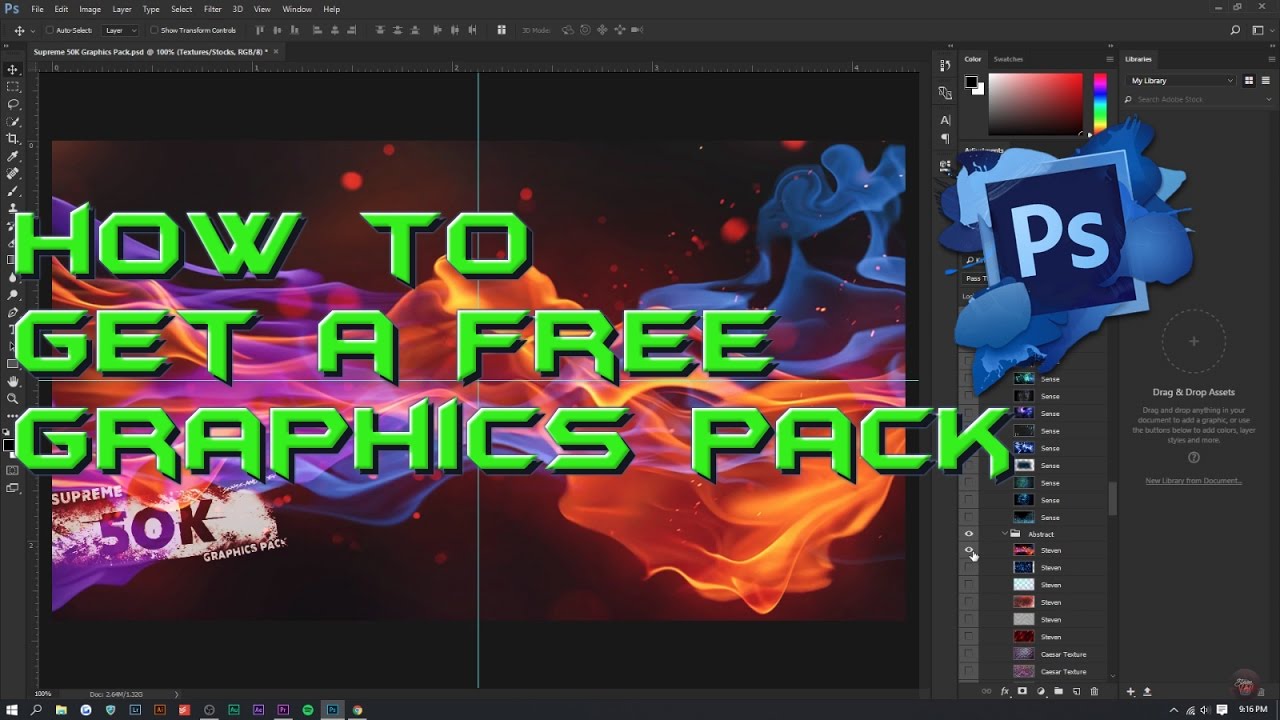
Task: Click the align top edges icon
Action: (x=260, y=30)
